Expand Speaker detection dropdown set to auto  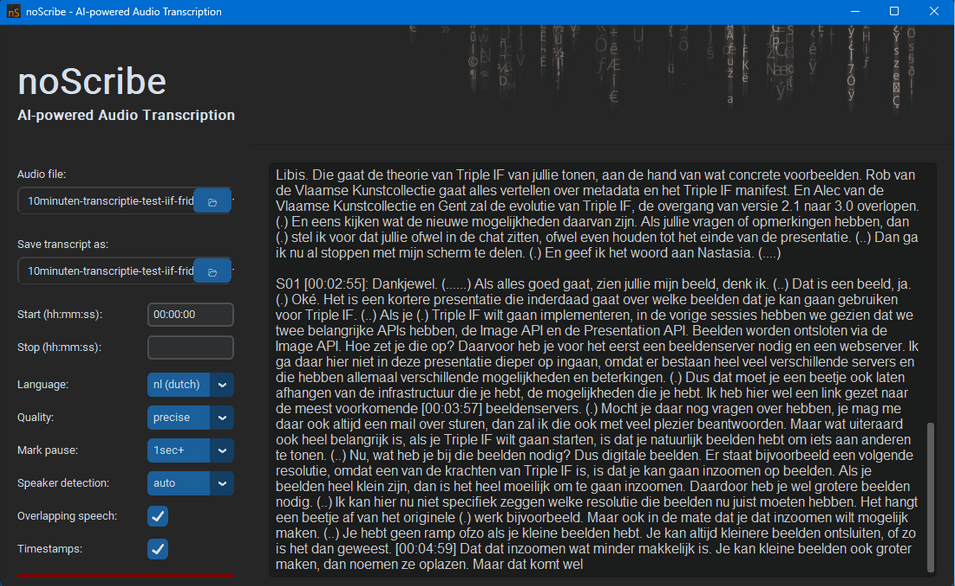[222, 483]
